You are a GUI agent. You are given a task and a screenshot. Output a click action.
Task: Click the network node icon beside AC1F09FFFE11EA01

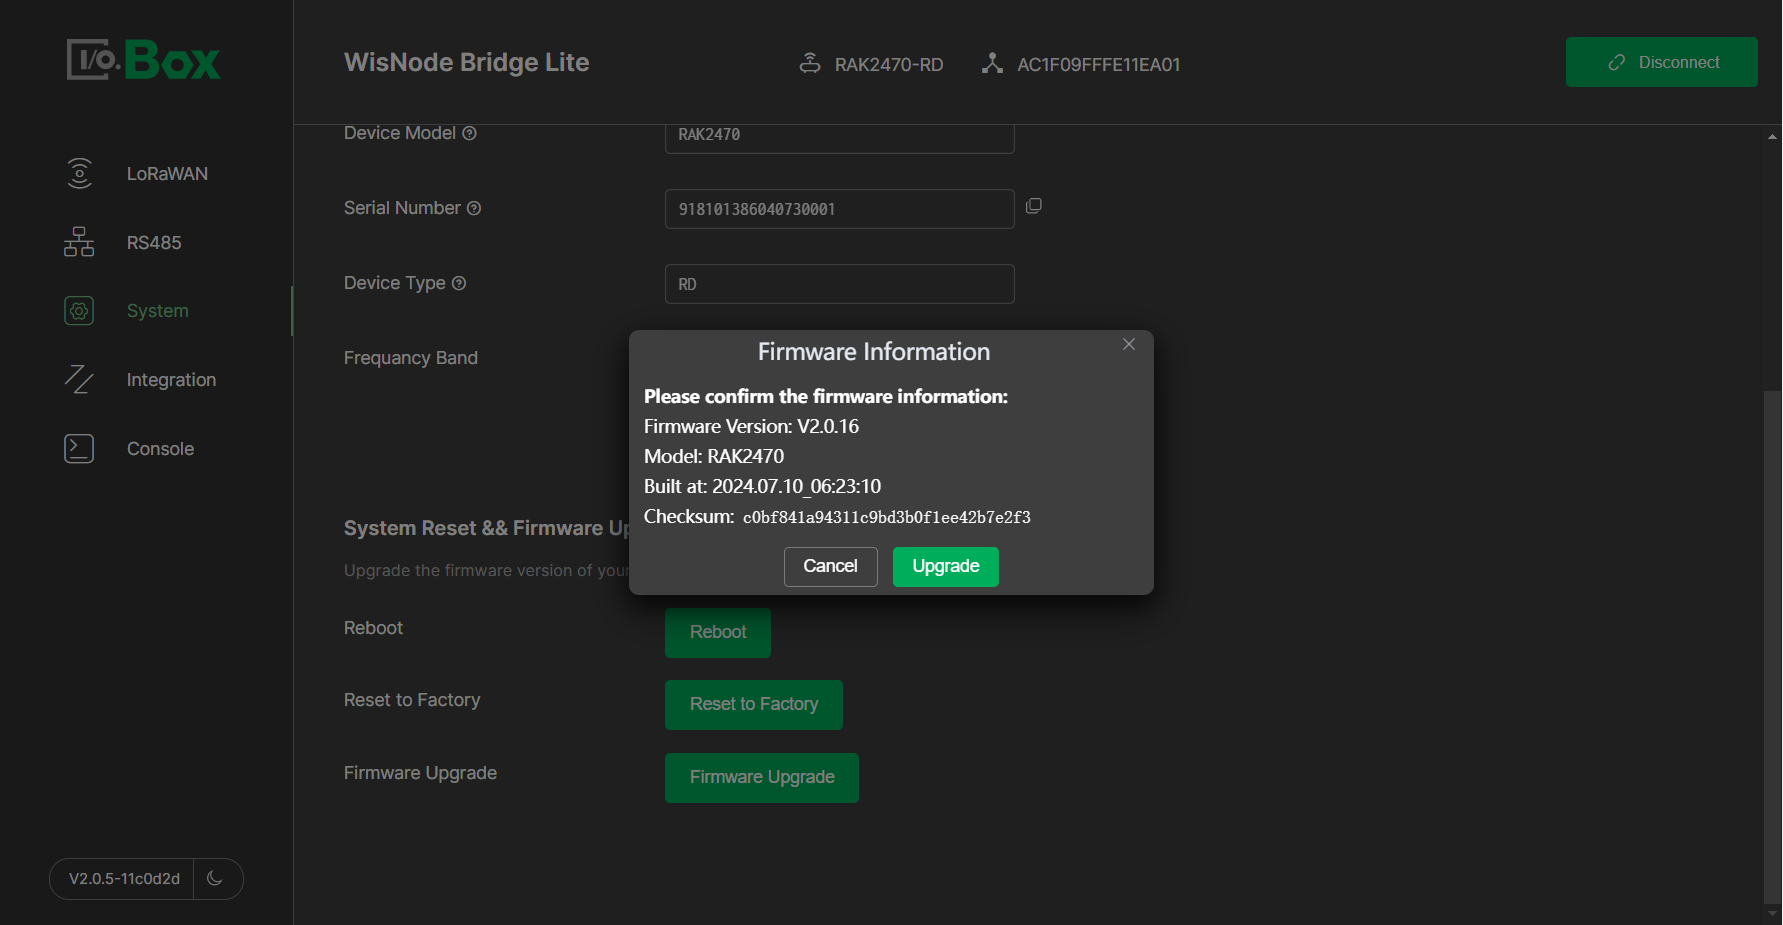click(x=992, y=63)
